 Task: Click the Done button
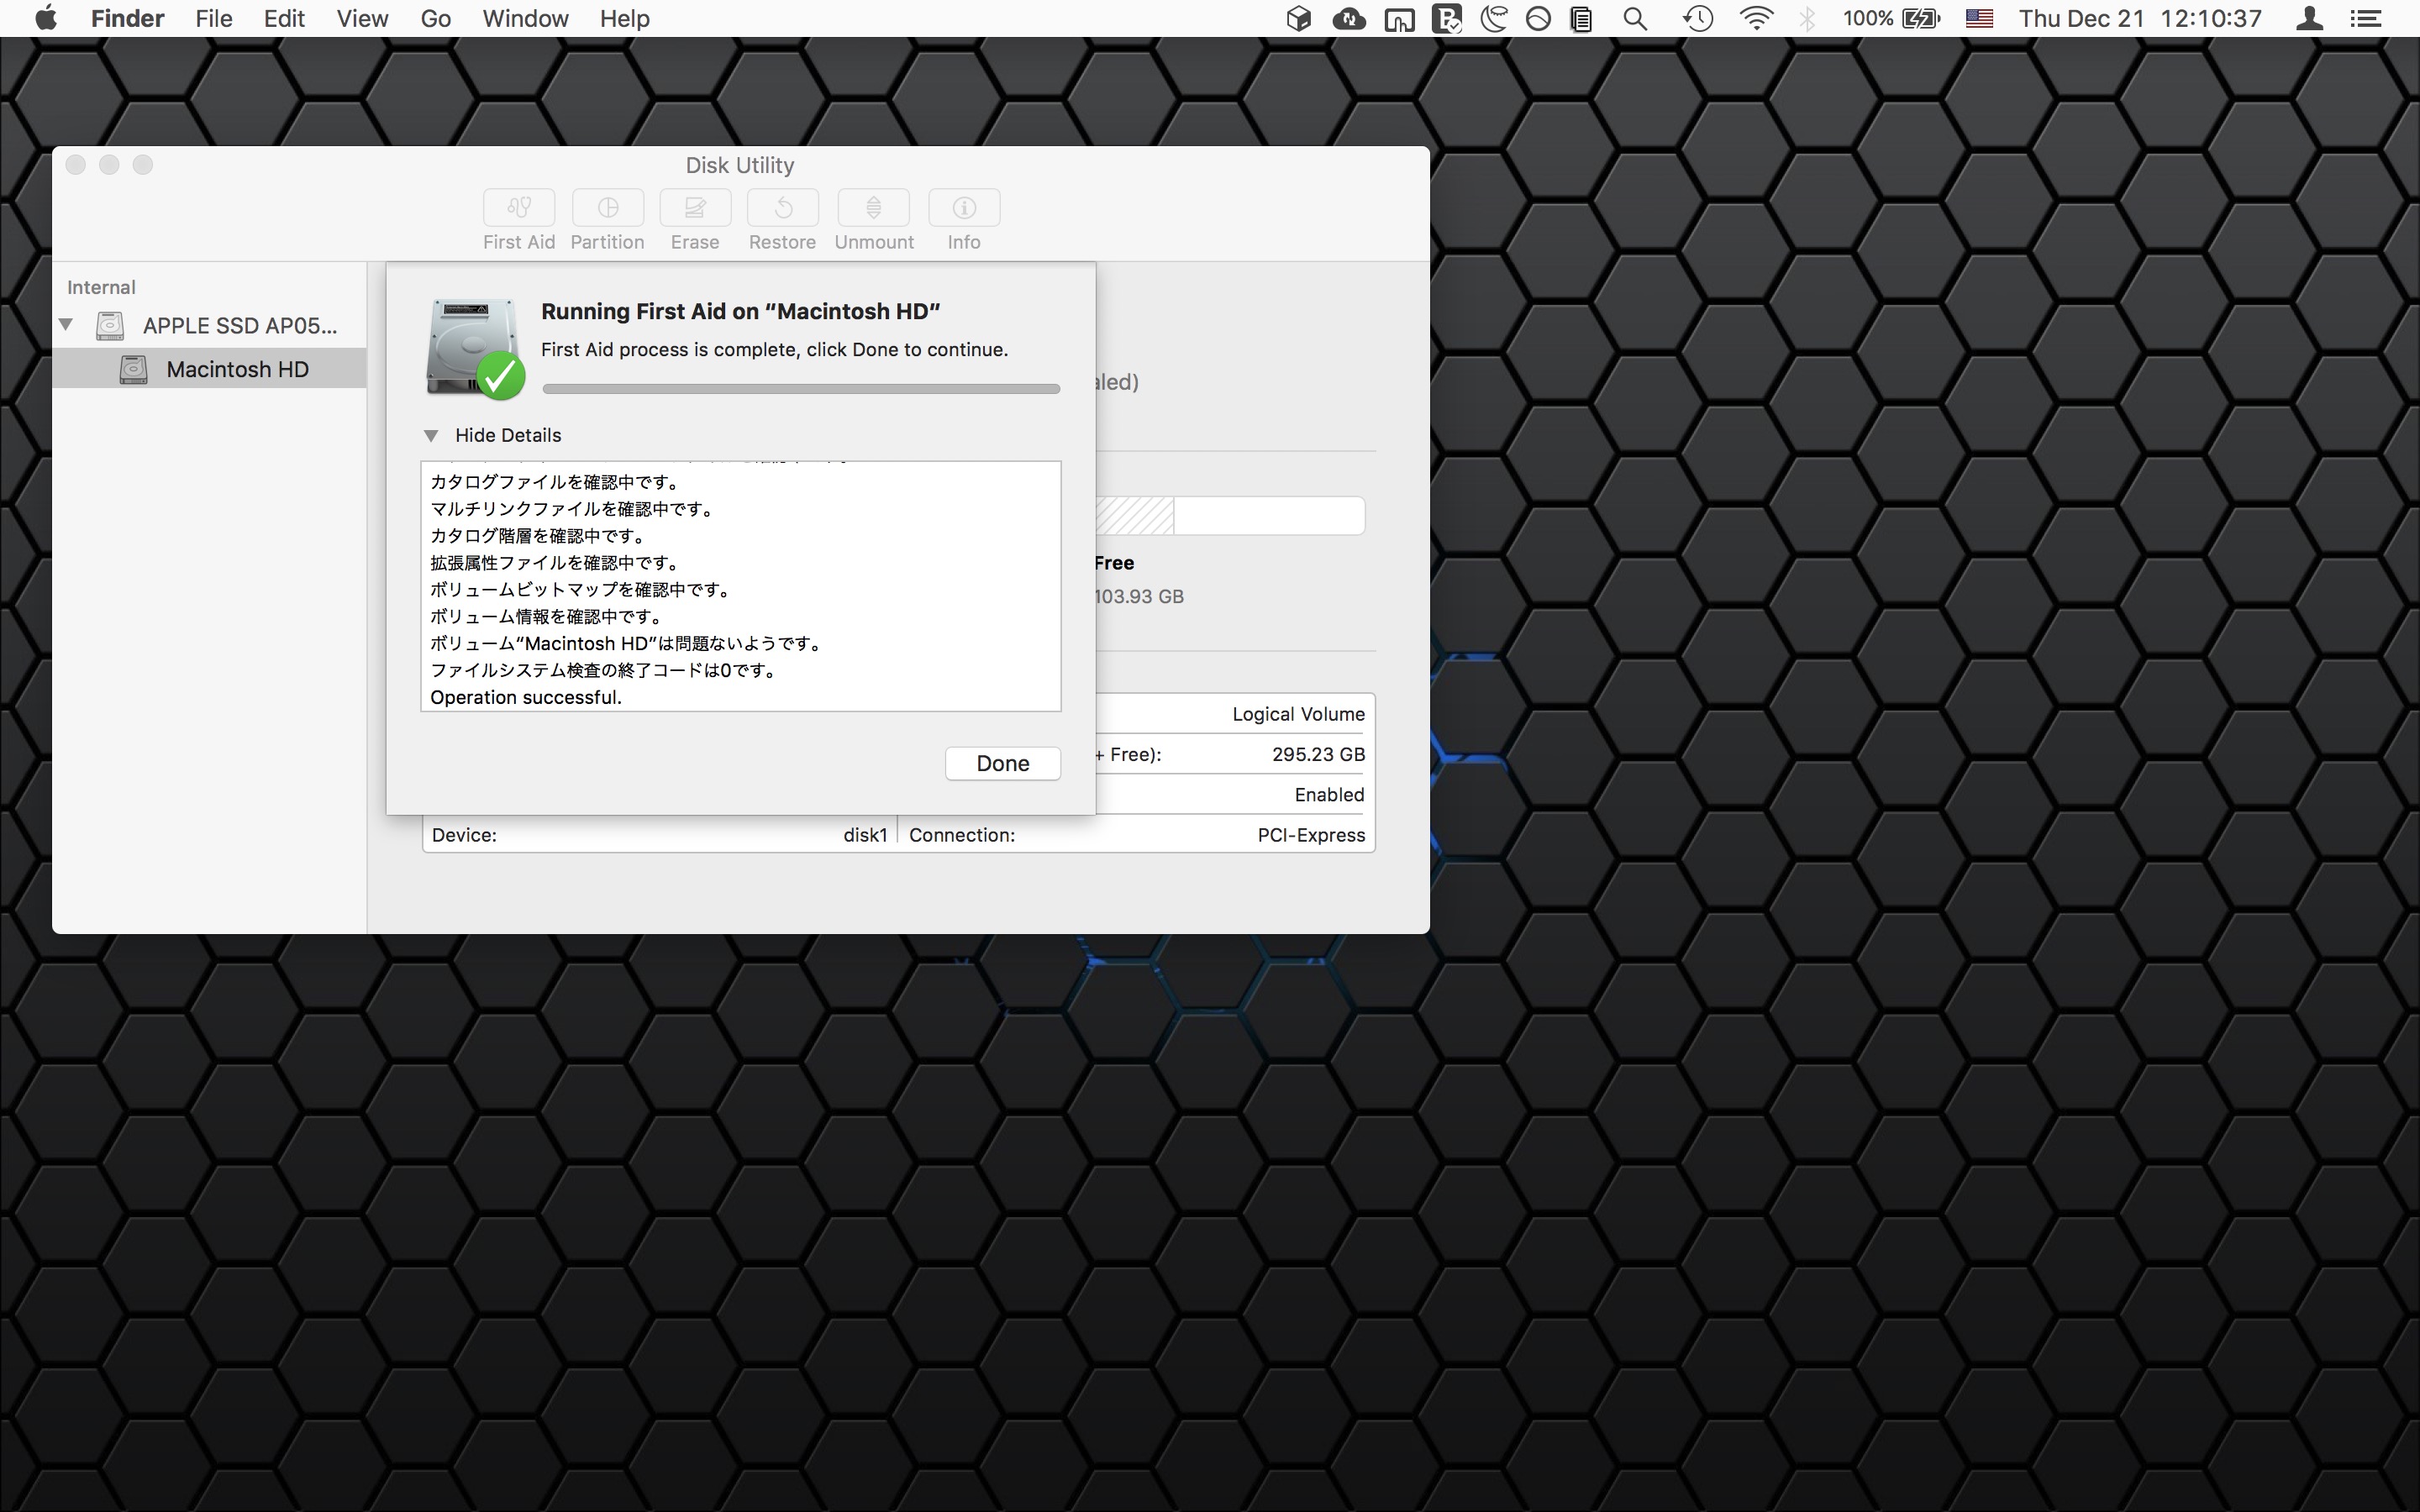[1002, 763]
